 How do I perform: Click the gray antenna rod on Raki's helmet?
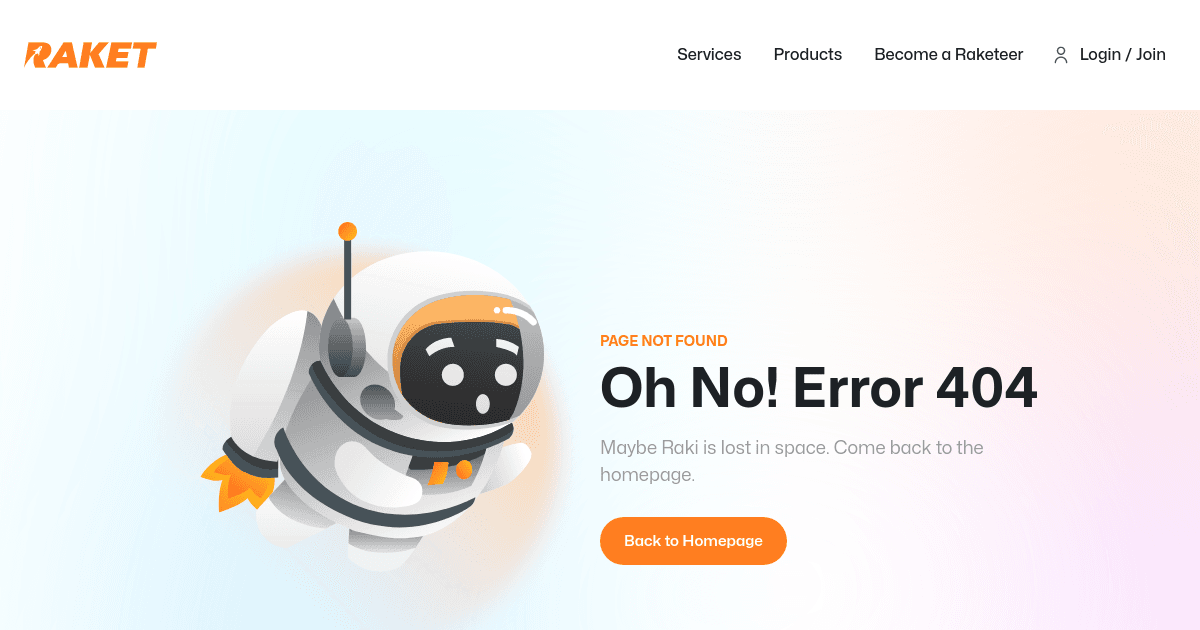(x=347, y=280)
